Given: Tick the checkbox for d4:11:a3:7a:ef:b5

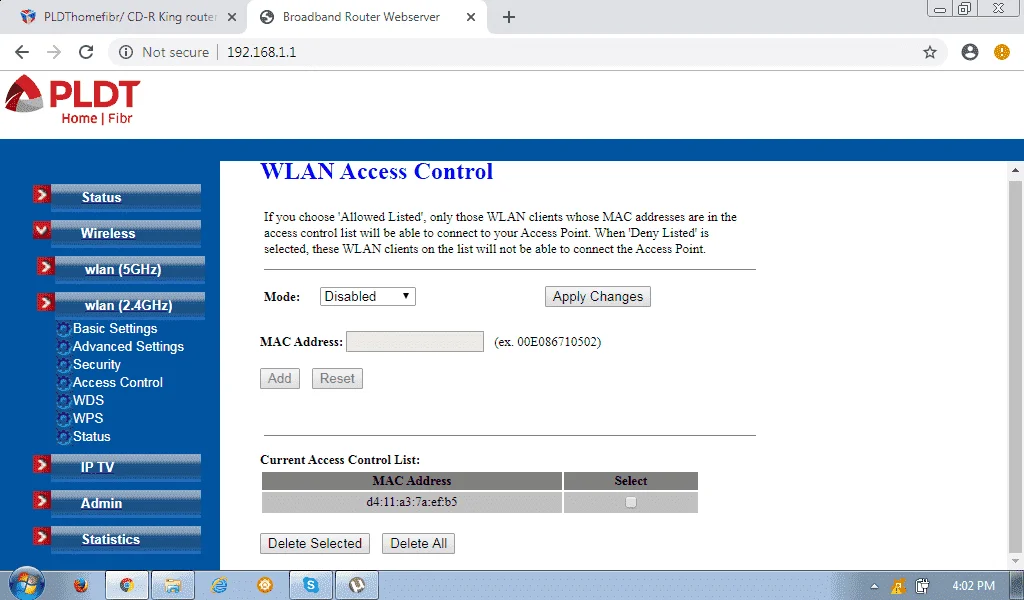Looking at the screenshot, I should [630, 502].
